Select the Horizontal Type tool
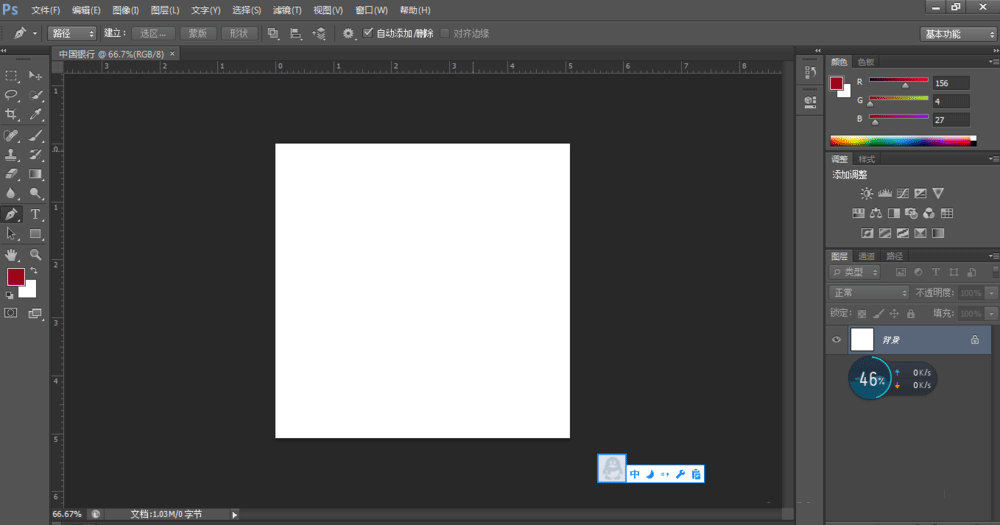The image size is (1000, 525). pos(35,214)
